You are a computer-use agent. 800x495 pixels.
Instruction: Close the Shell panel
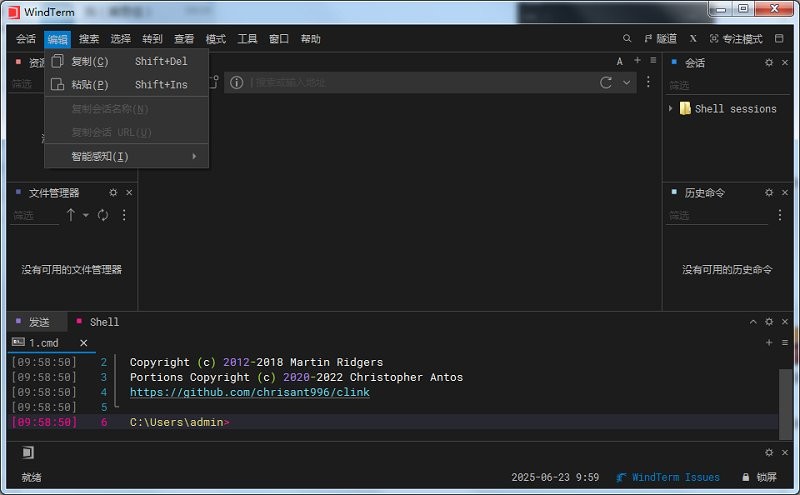tap(785, 322)
